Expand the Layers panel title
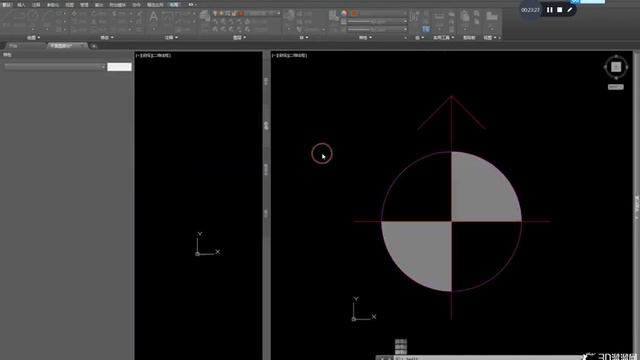Viewport: 640px width, 360px height. click(239, 38)
